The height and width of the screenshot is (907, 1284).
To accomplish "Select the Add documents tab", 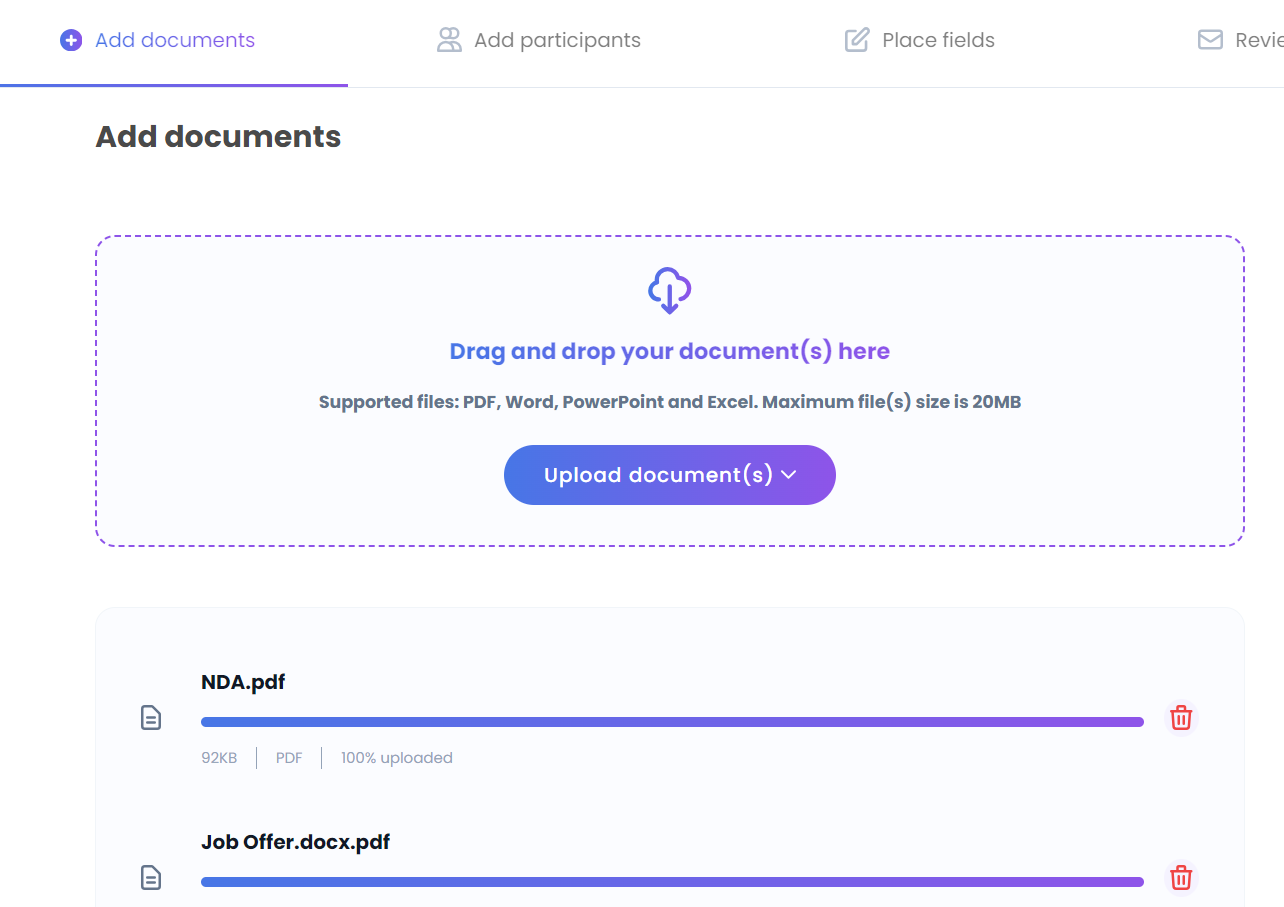I will point(158,40).
